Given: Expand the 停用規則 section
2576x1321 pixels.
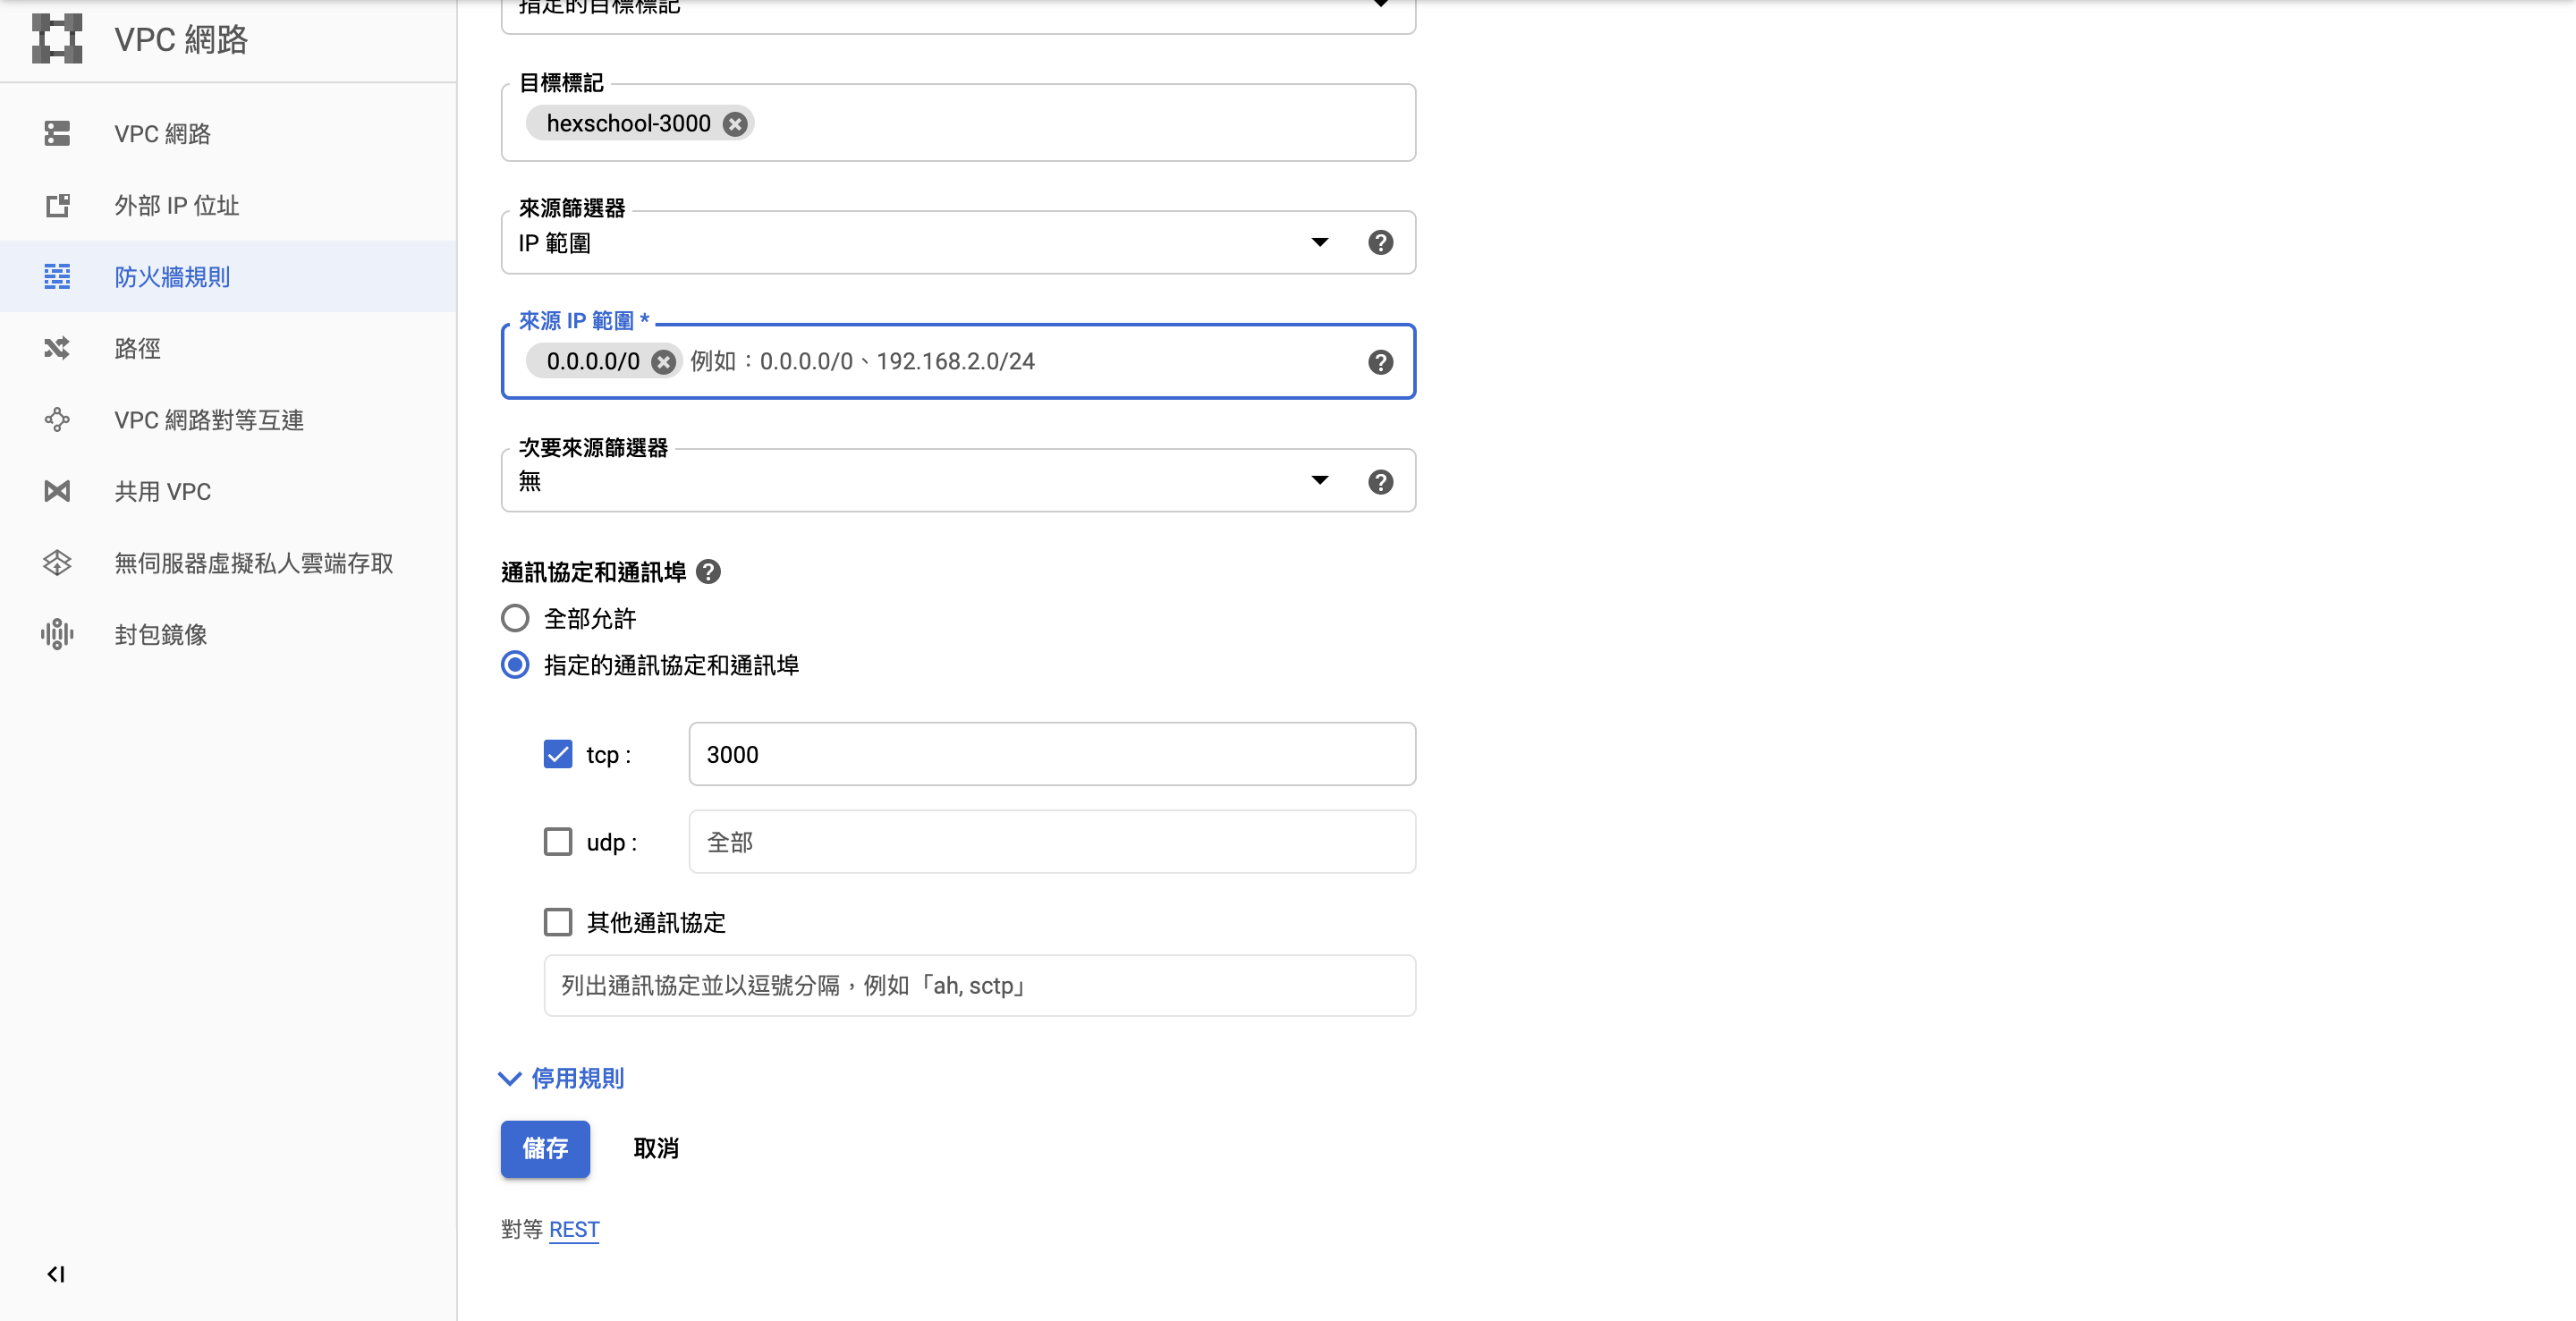Looking at the screenshot, I should 562,1078.
